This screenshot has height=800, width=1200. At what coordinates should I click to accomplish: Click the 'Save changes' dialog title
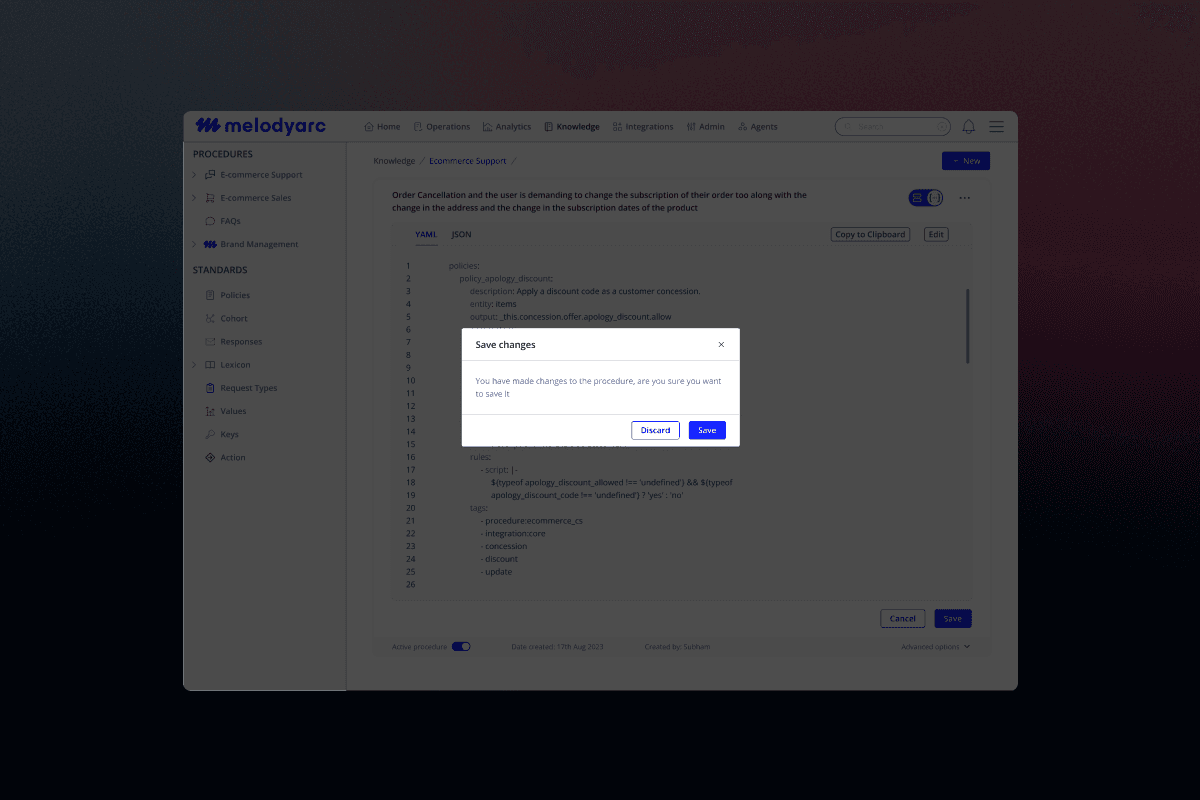505,345
